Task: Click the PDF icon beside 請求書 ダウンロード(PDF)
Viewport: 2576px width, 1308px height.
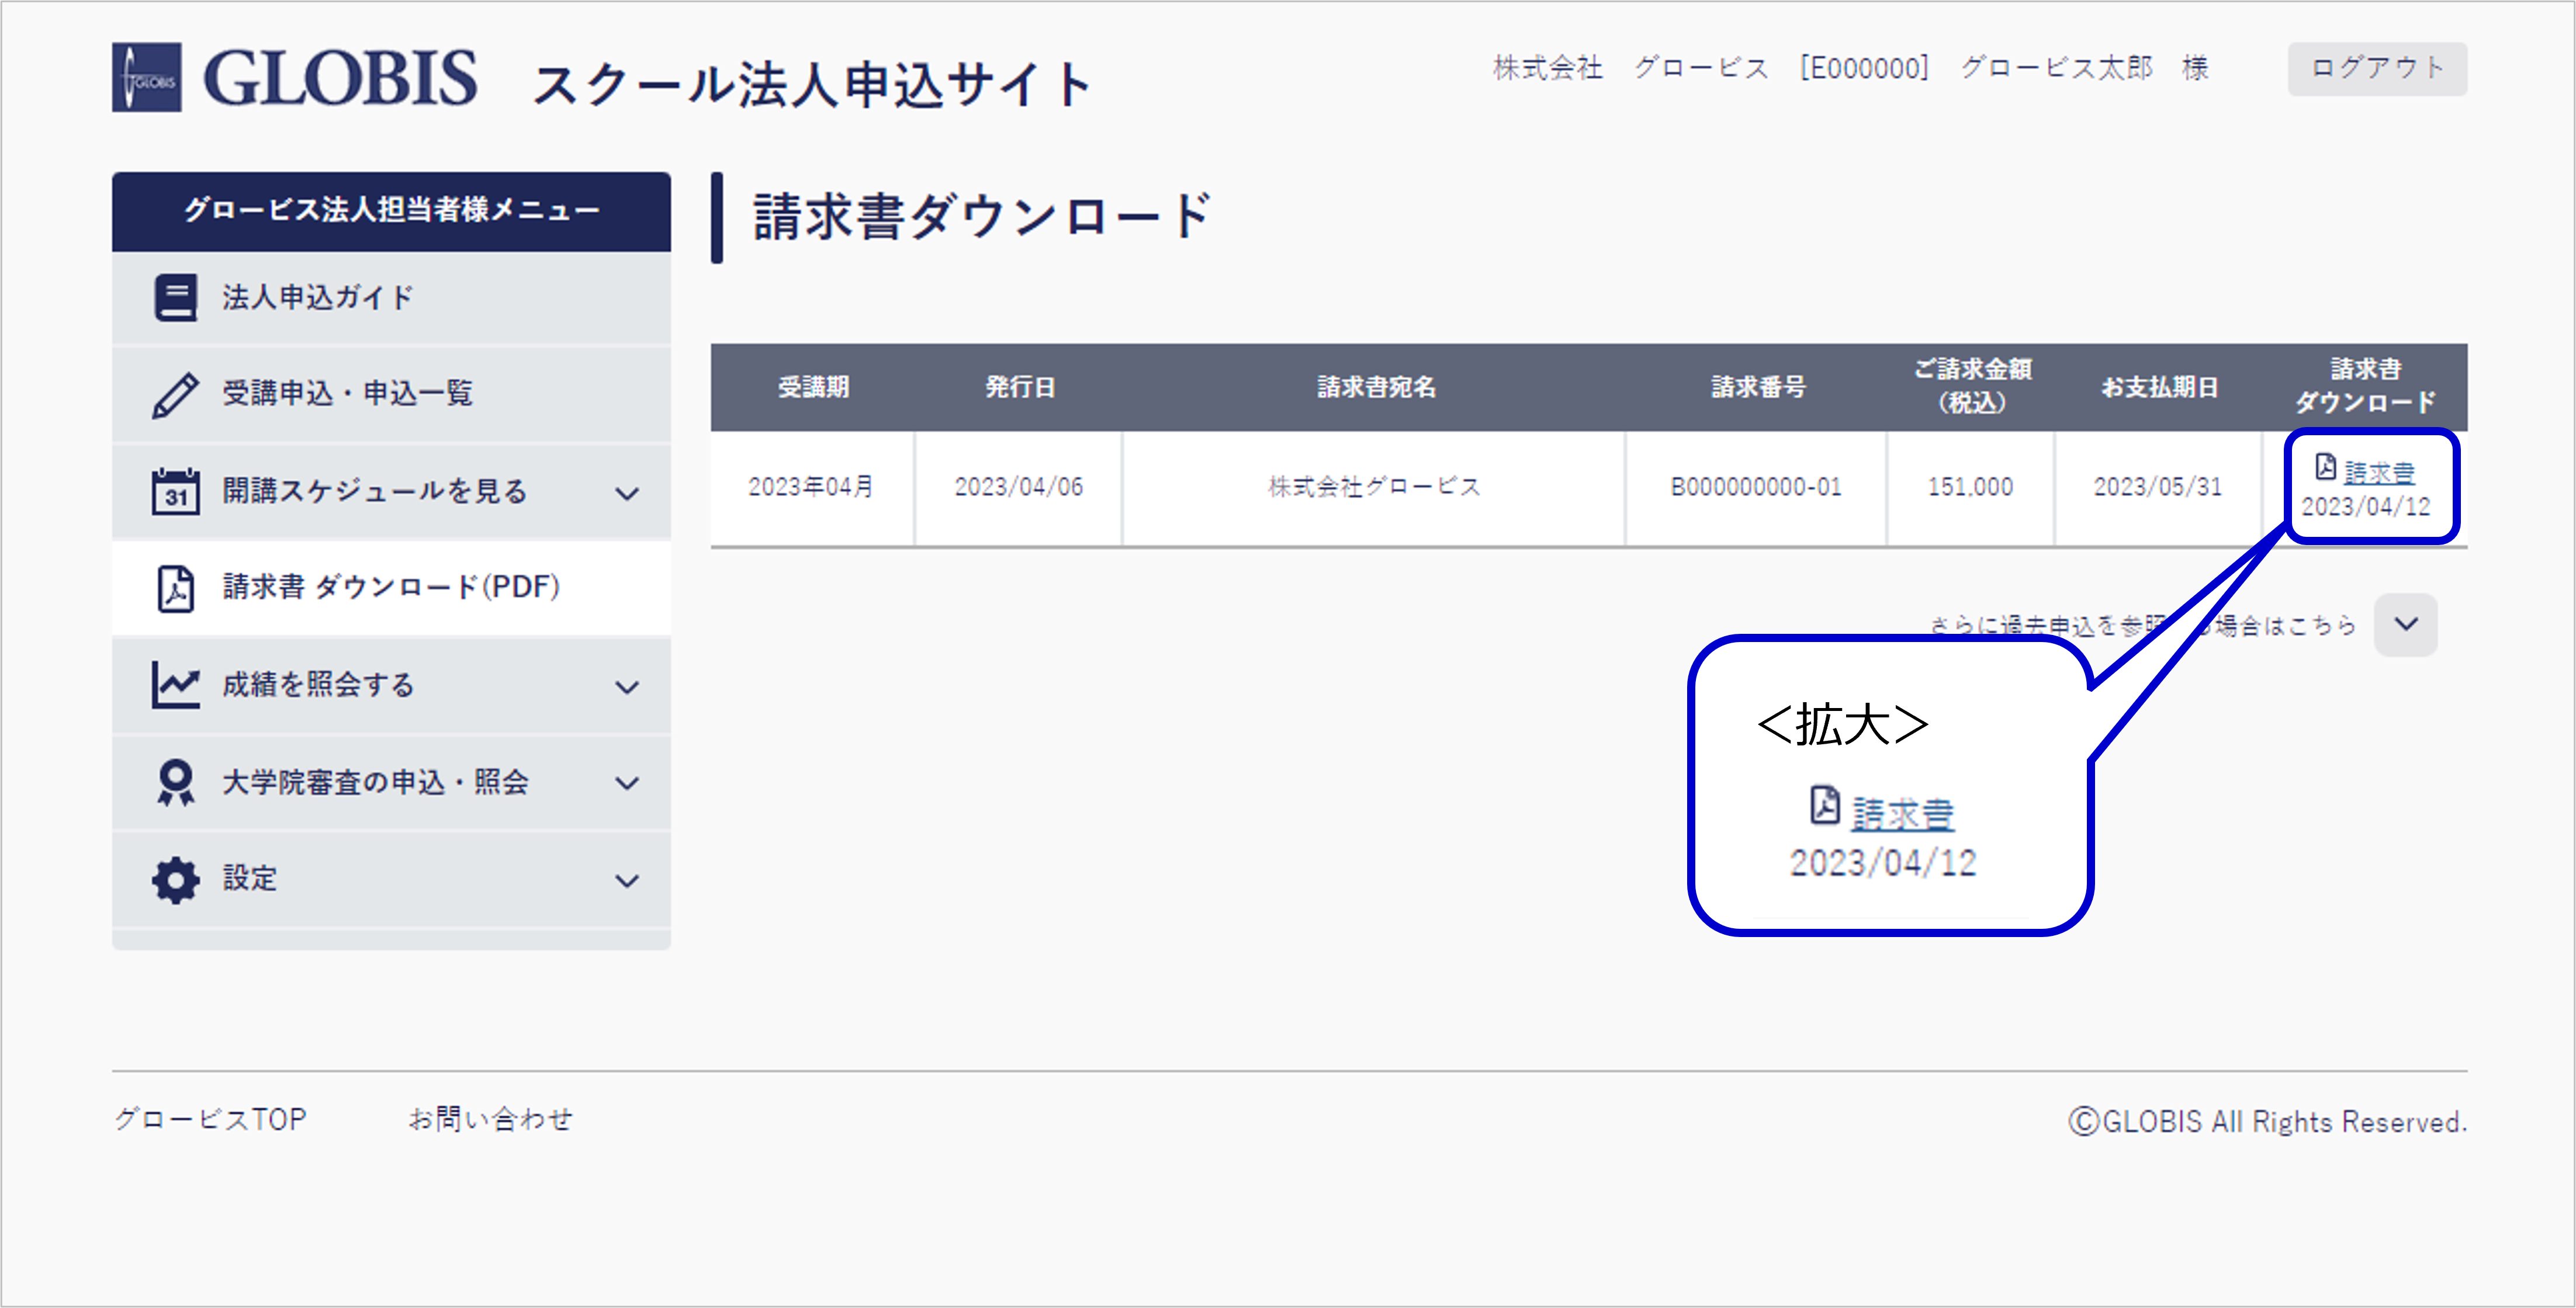Action: coord(176,588)
